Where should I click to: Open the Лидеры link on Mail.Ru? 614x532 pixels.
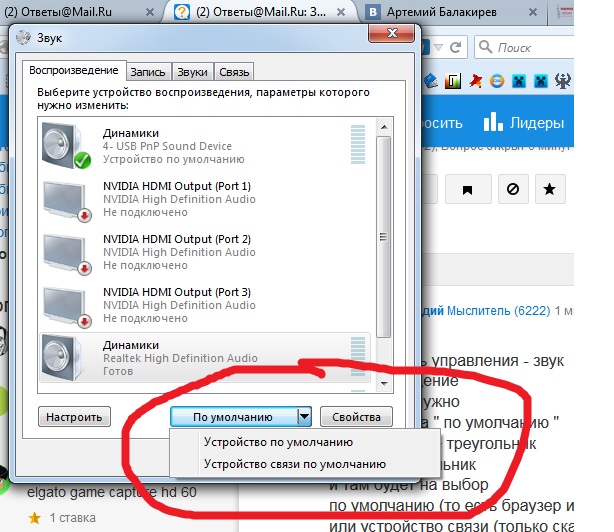point(536,123)
